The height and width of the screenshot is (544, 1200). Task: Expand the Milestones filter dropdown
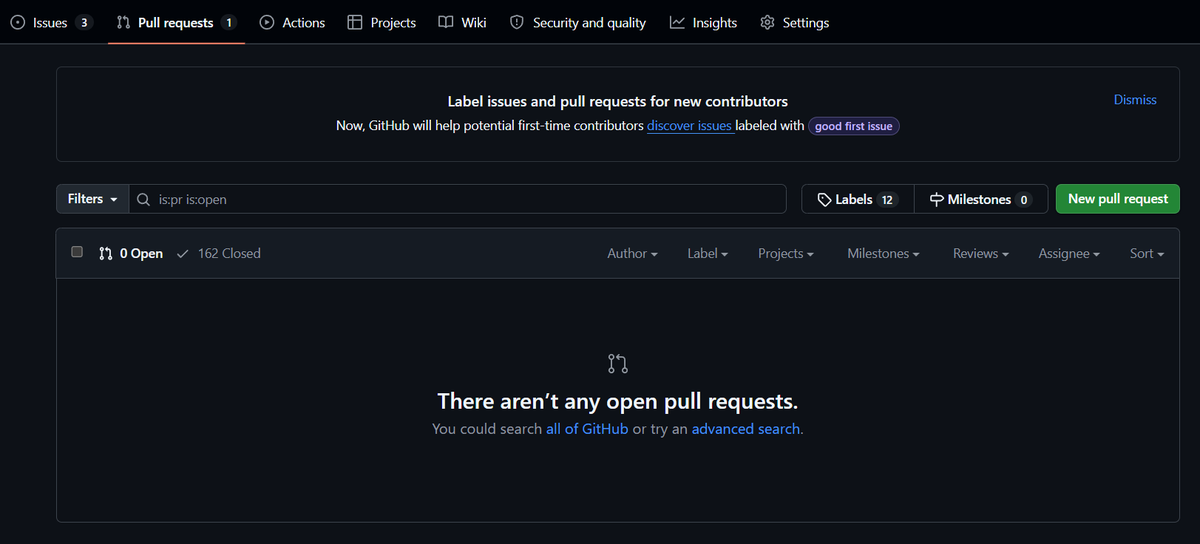[883, 254]
